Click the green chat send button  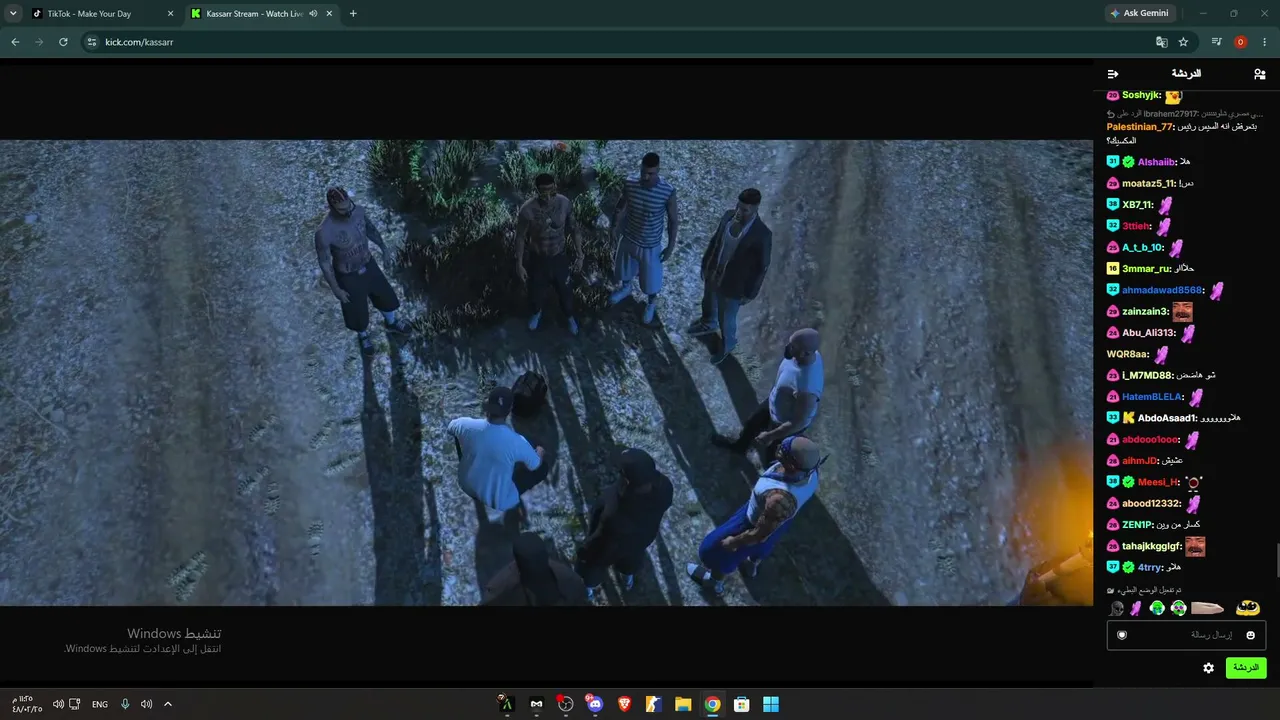tap(1246, 668)
